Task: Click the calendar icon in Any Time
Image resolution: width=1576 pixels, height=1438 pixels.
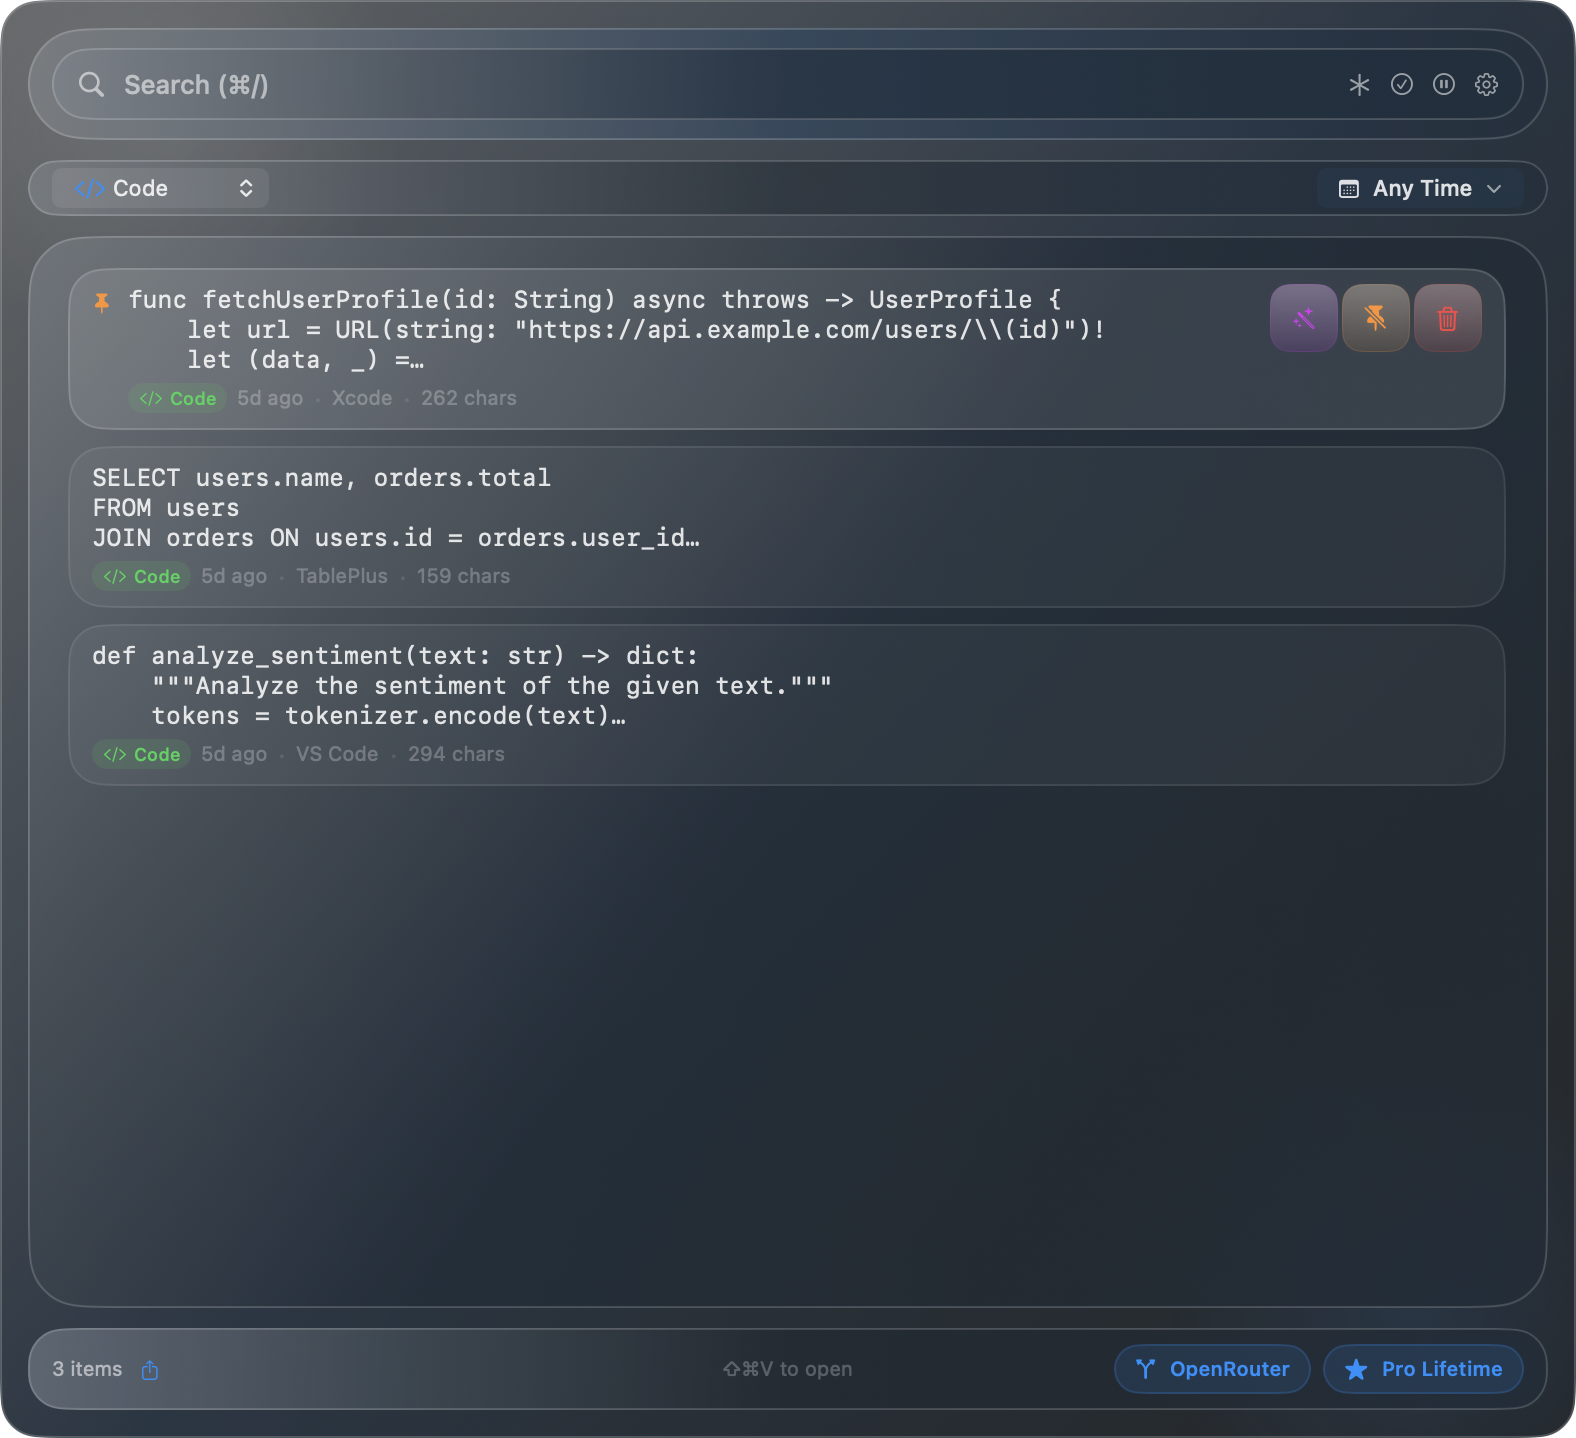Action: (1349, 189)
